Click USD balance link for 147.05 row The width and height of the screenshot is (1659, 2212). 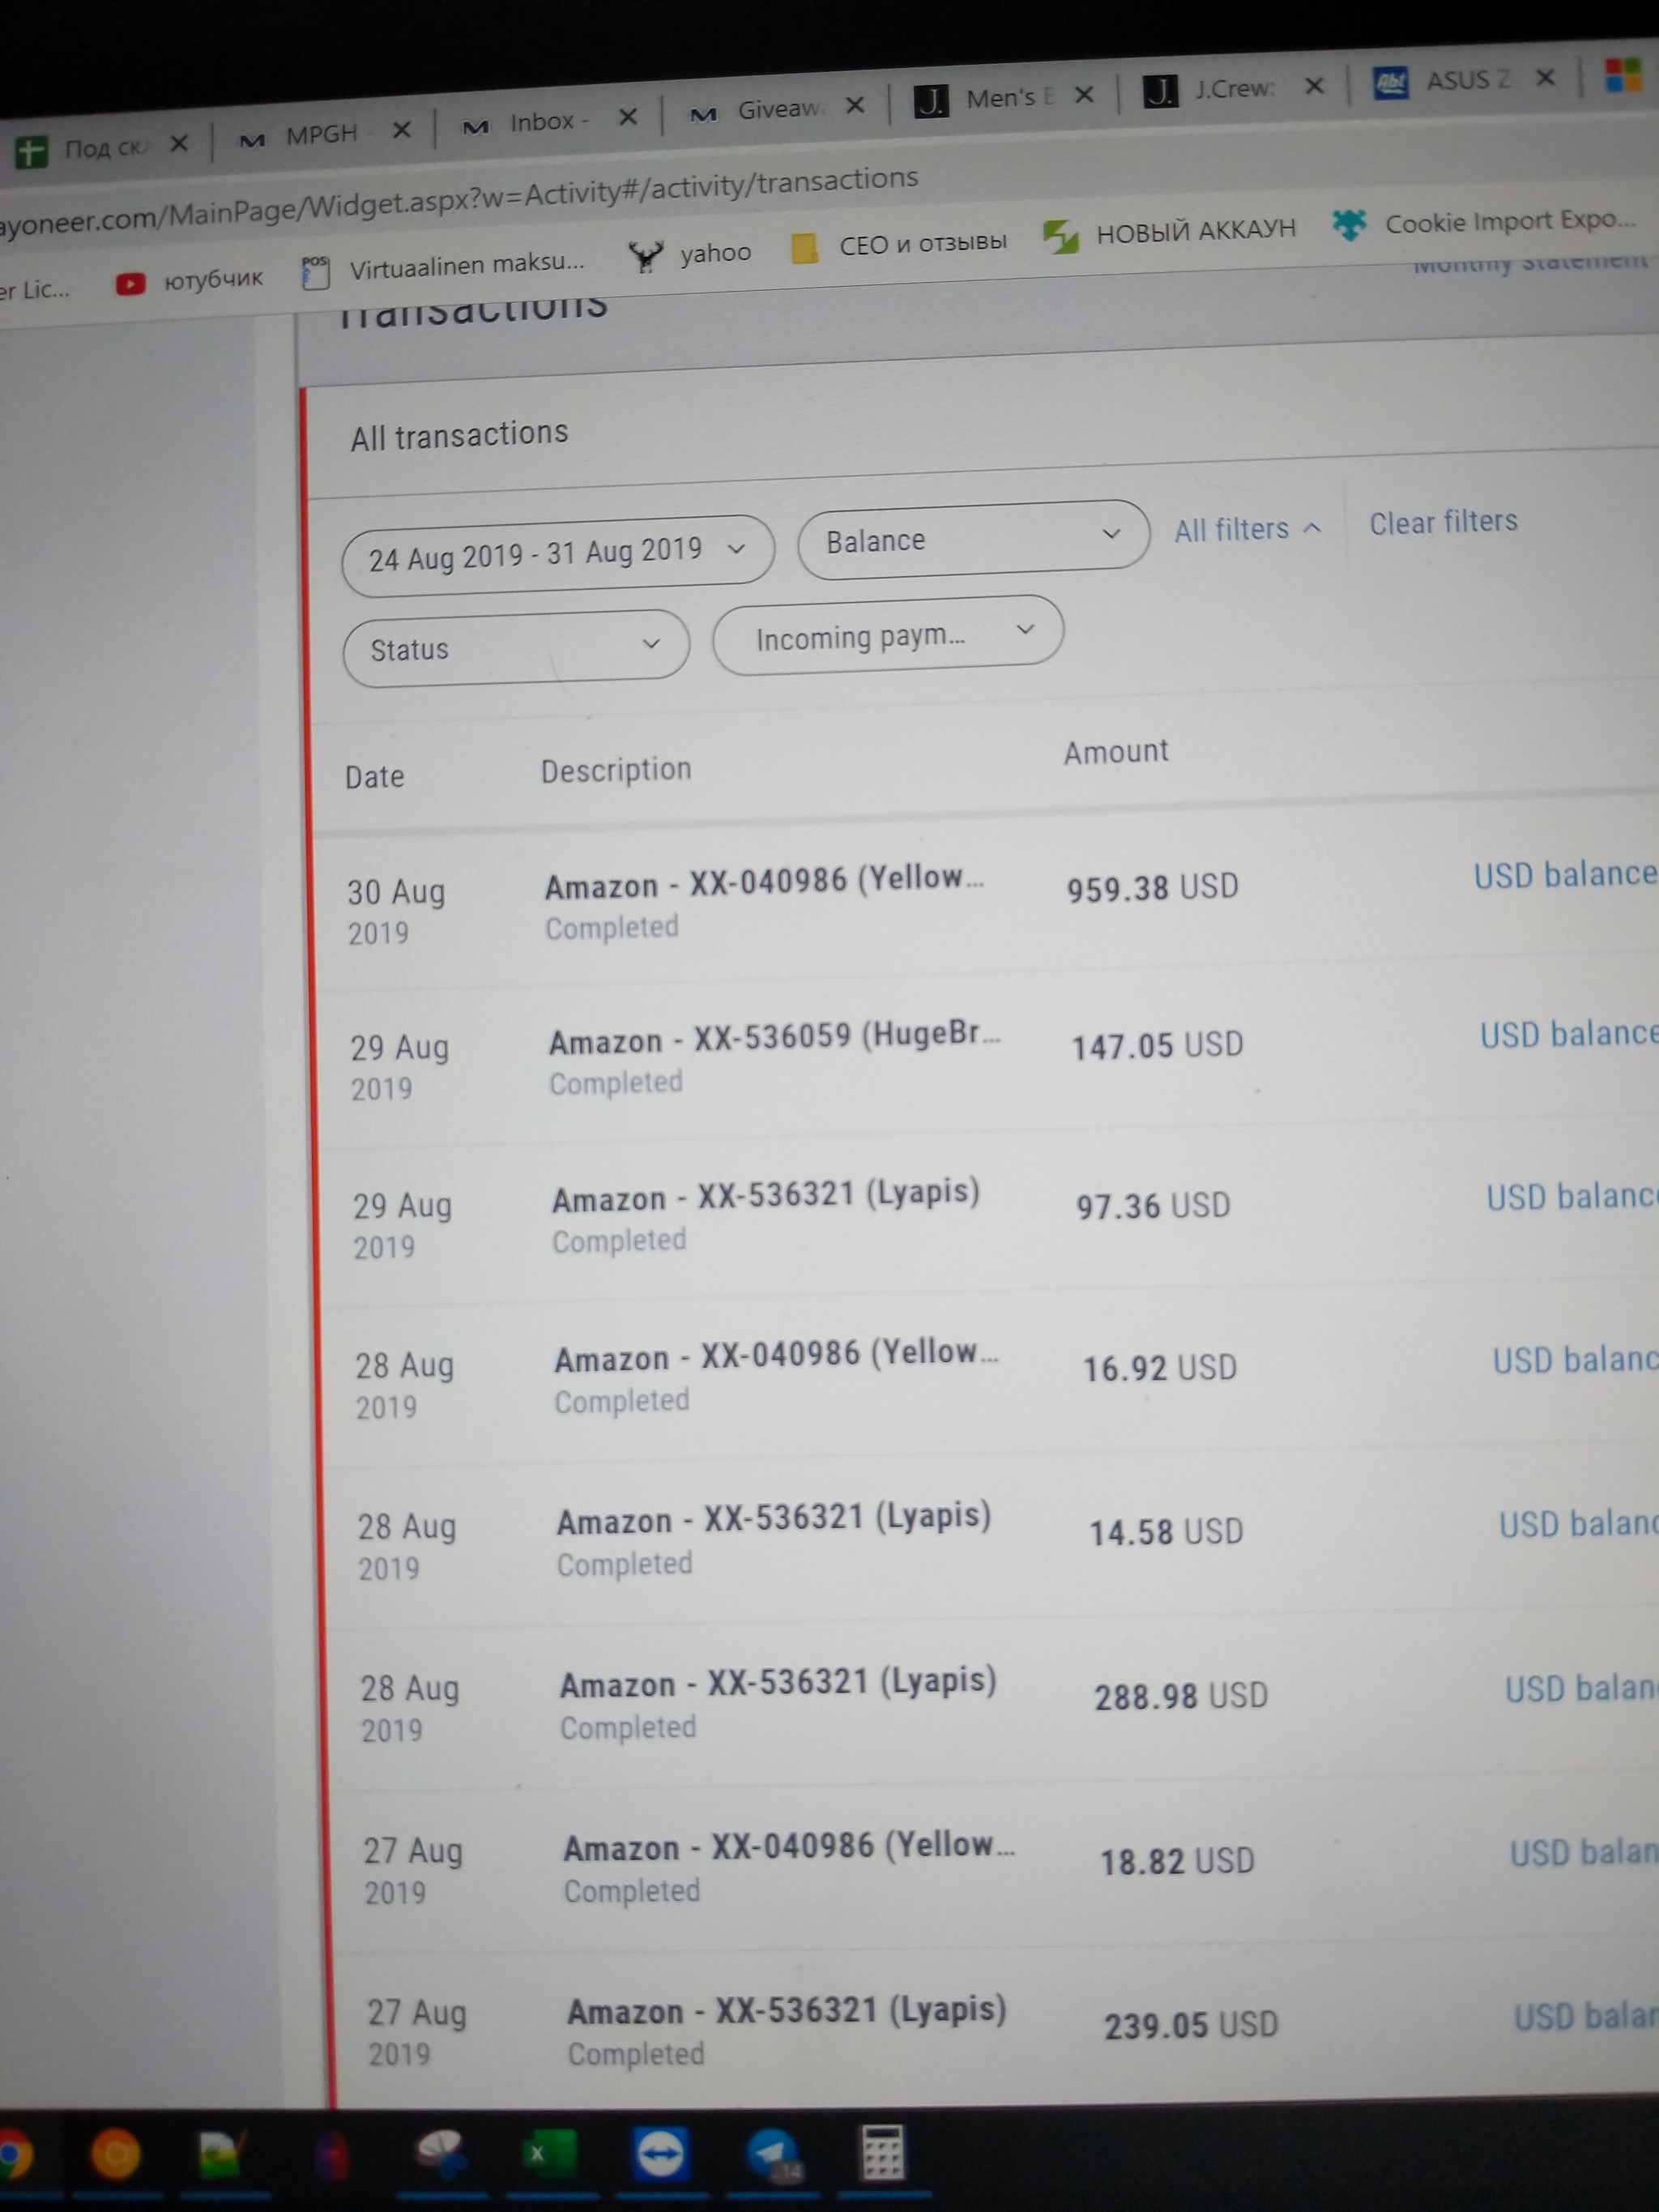pos(1569,1034)
